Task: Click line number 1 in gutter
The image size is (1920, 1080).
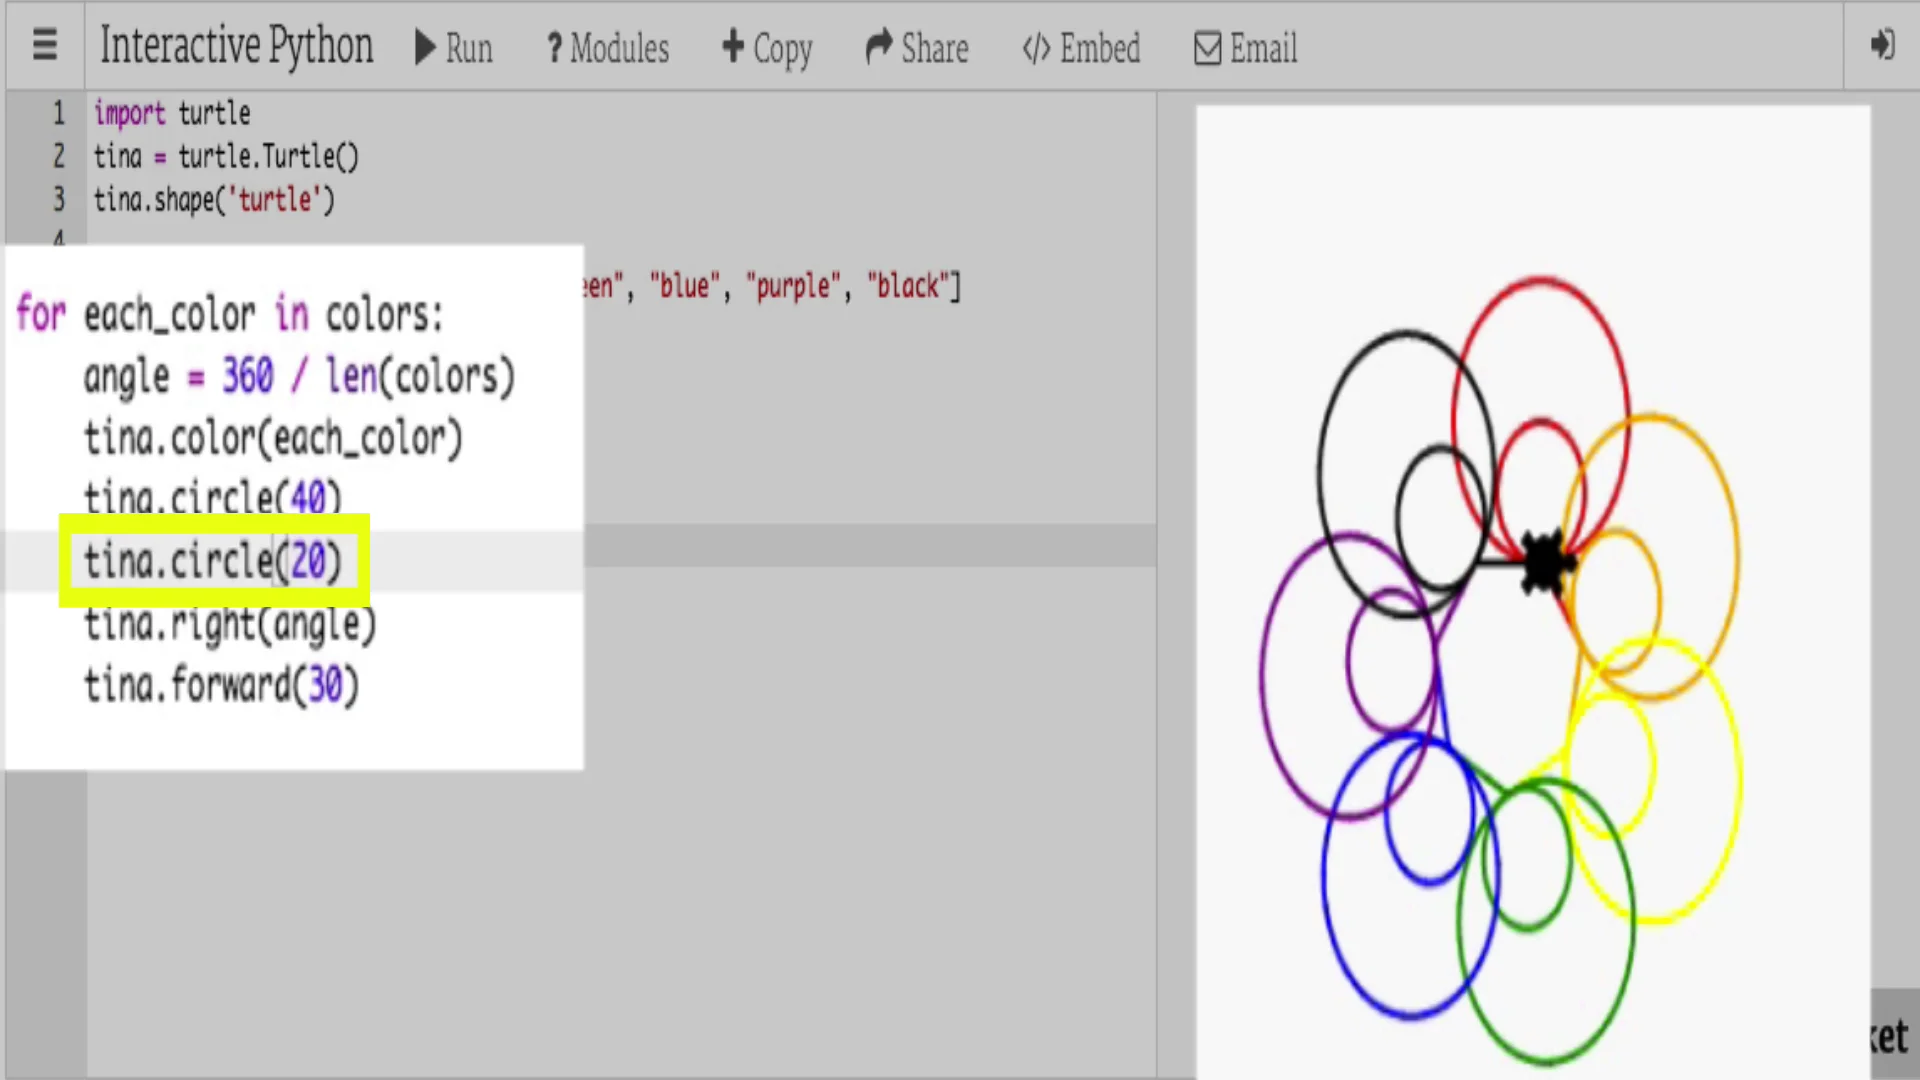Action: (x=58, y=113)
